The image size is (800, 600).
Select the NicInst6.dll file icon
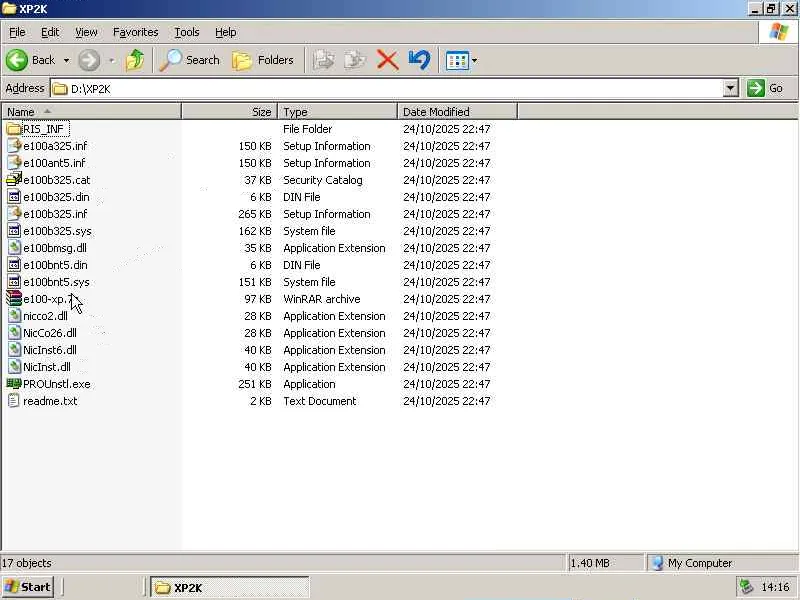(14, 350)
